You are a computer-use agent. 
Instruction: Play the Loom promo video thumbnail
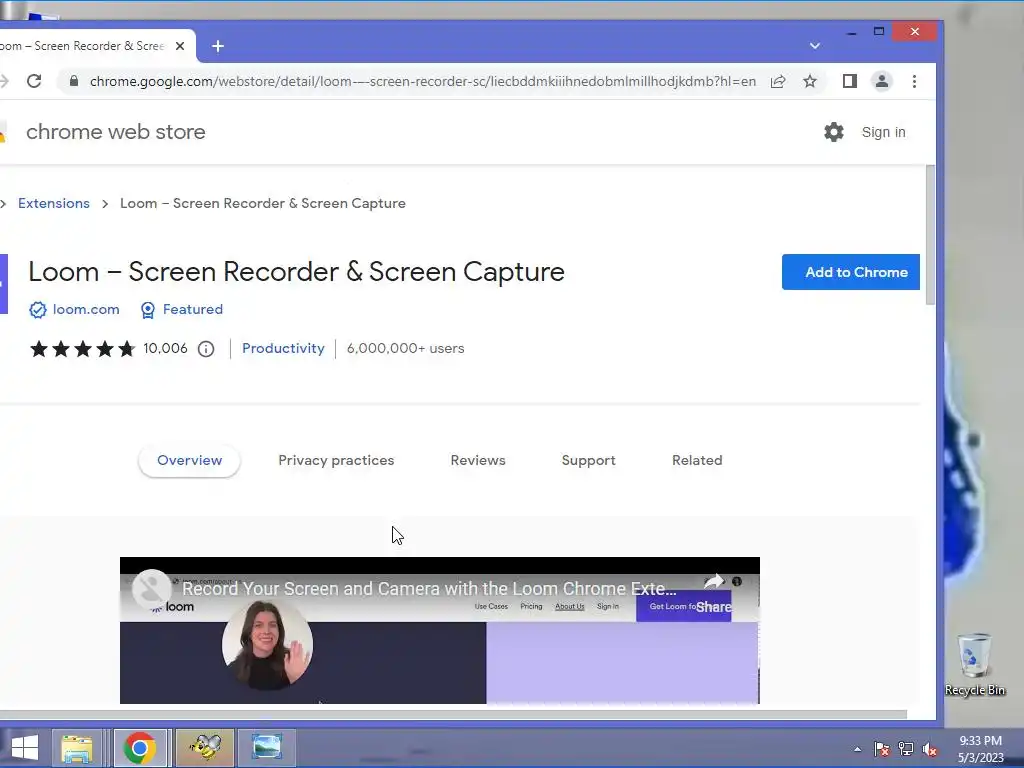pyautogui.click(x=440, y=631)
